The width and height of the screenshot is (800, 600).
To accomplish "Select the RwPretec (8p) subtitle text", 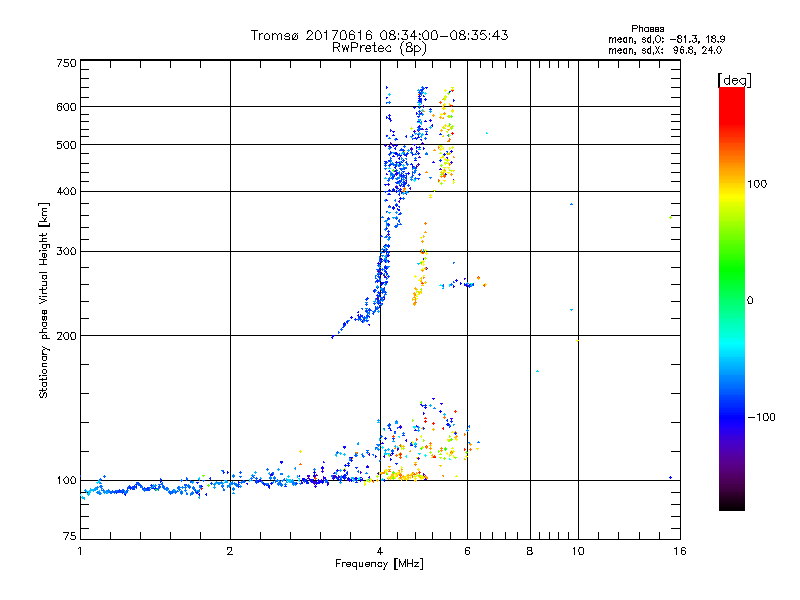I will [x=379, y=47].
